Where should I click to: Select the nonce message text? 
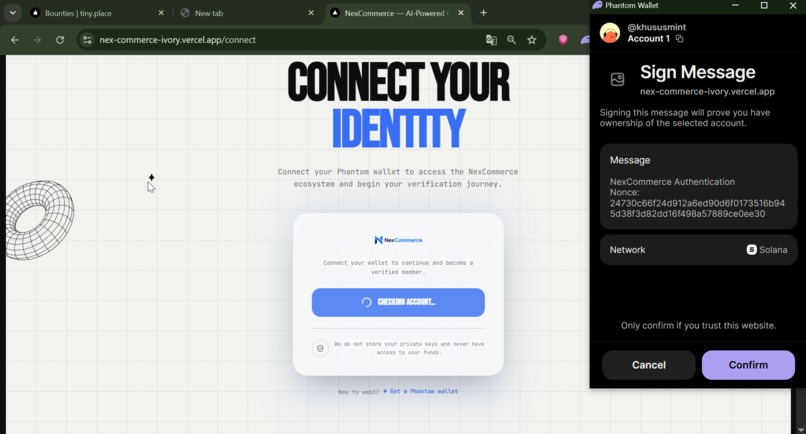[x=697, y=208]
